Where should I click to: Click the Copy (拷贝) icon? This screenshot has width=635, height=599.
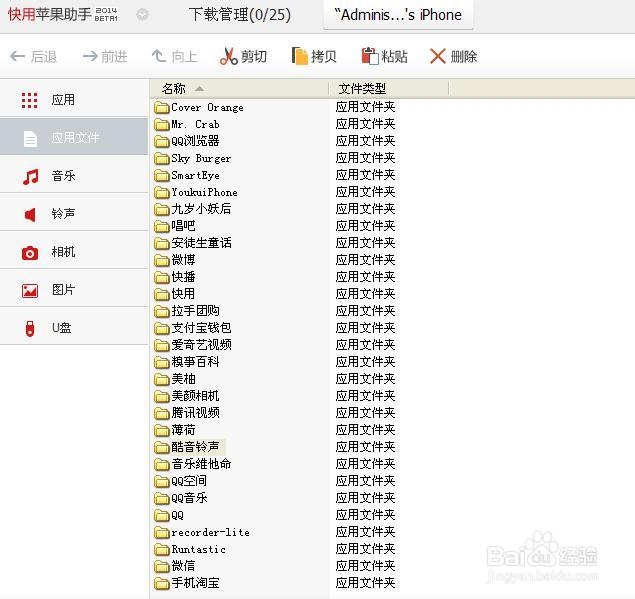[x=300, y=56]
